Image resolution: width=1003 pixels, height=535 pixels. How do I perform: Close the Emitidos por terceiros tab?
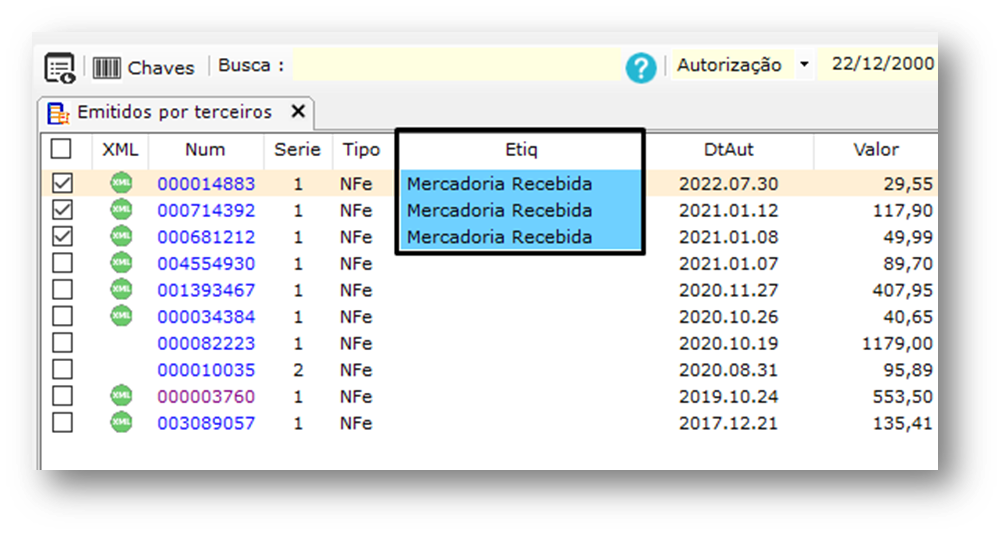298,111
